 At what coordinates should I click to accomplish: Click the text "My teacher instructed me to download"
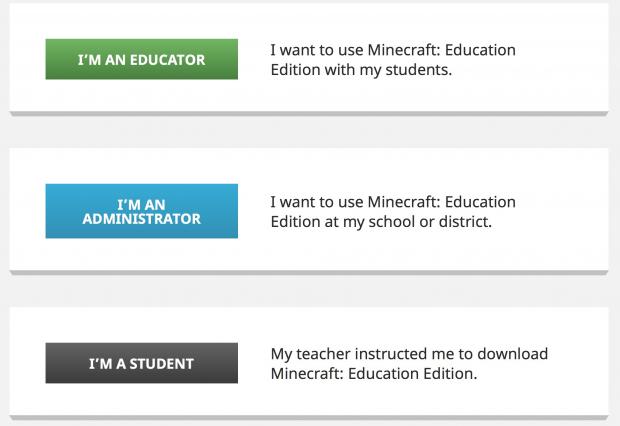(409, 354)
